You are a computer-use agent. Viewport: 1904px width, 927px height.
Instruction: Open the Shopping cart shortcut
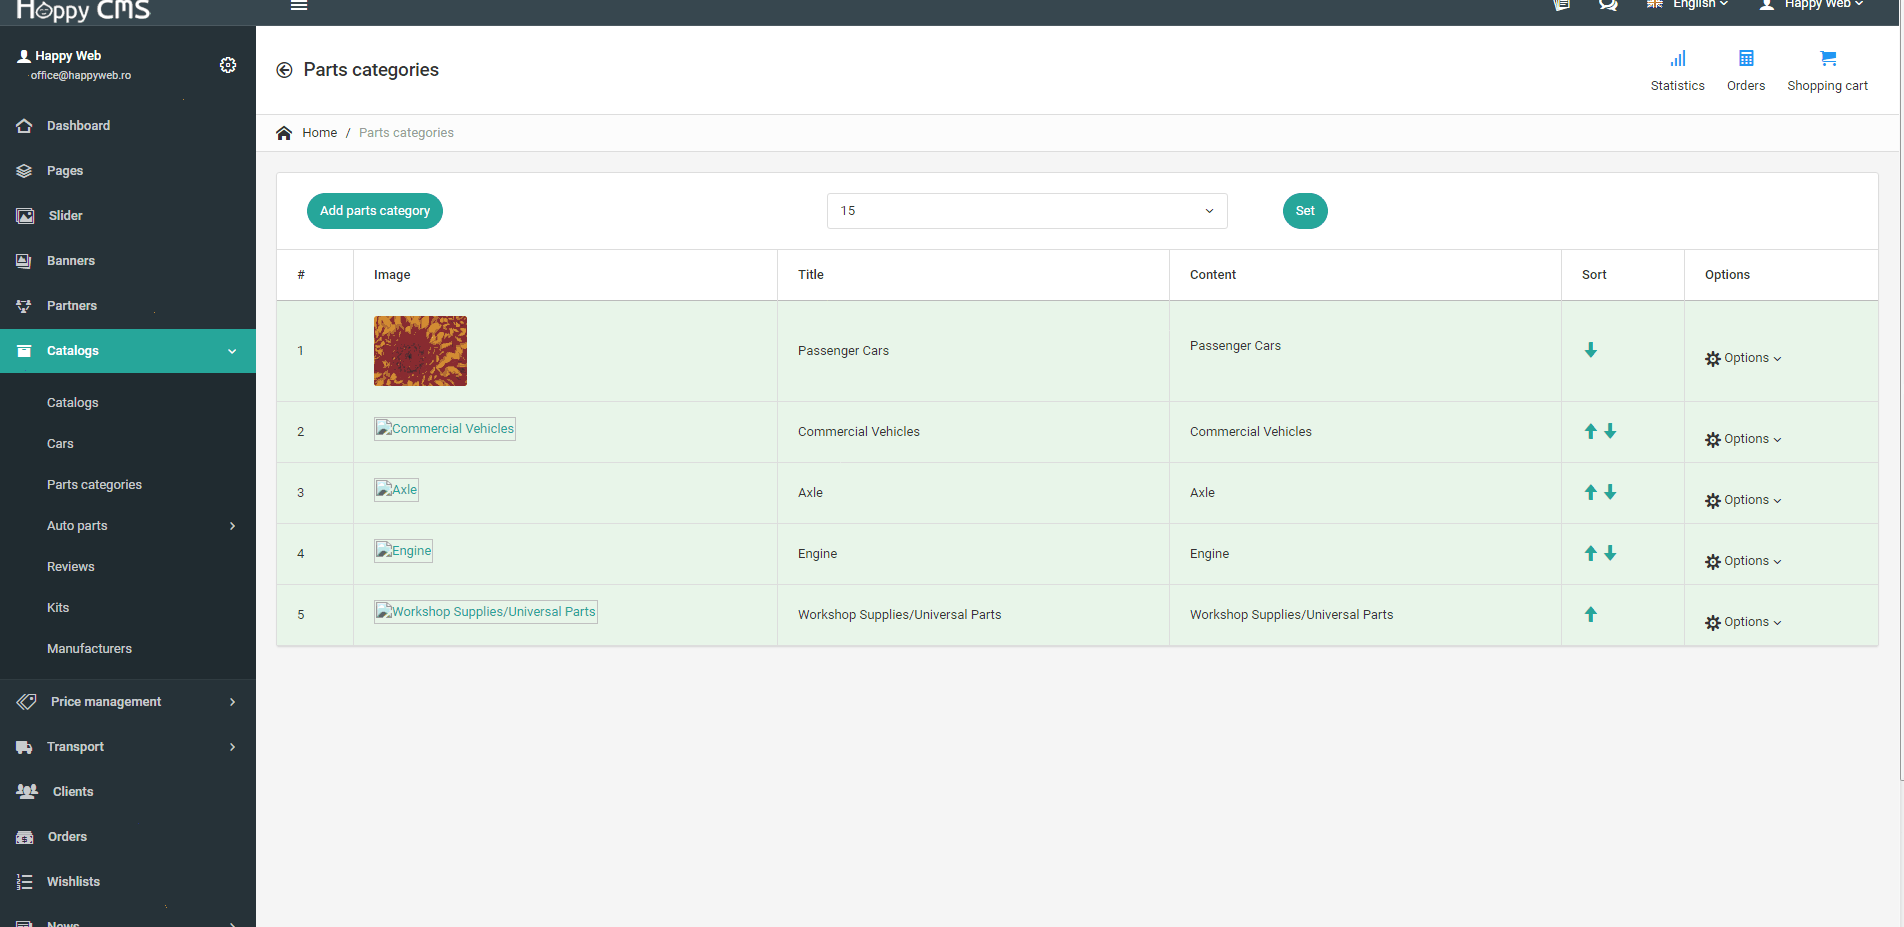1827,71
